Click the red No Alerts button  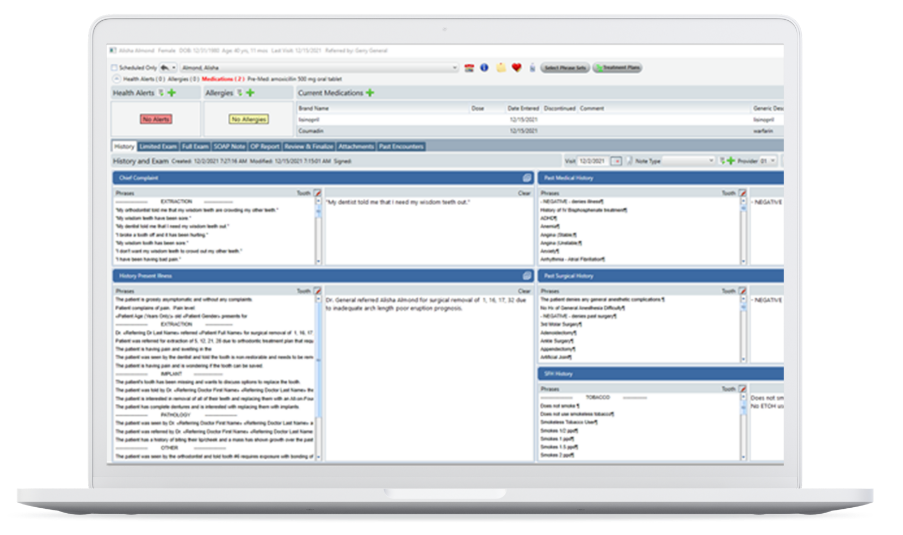[156, 119]
